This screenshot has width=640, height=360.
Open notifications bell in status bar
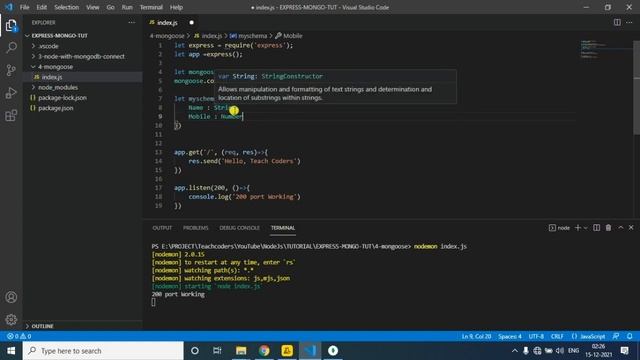pos(629,336)
